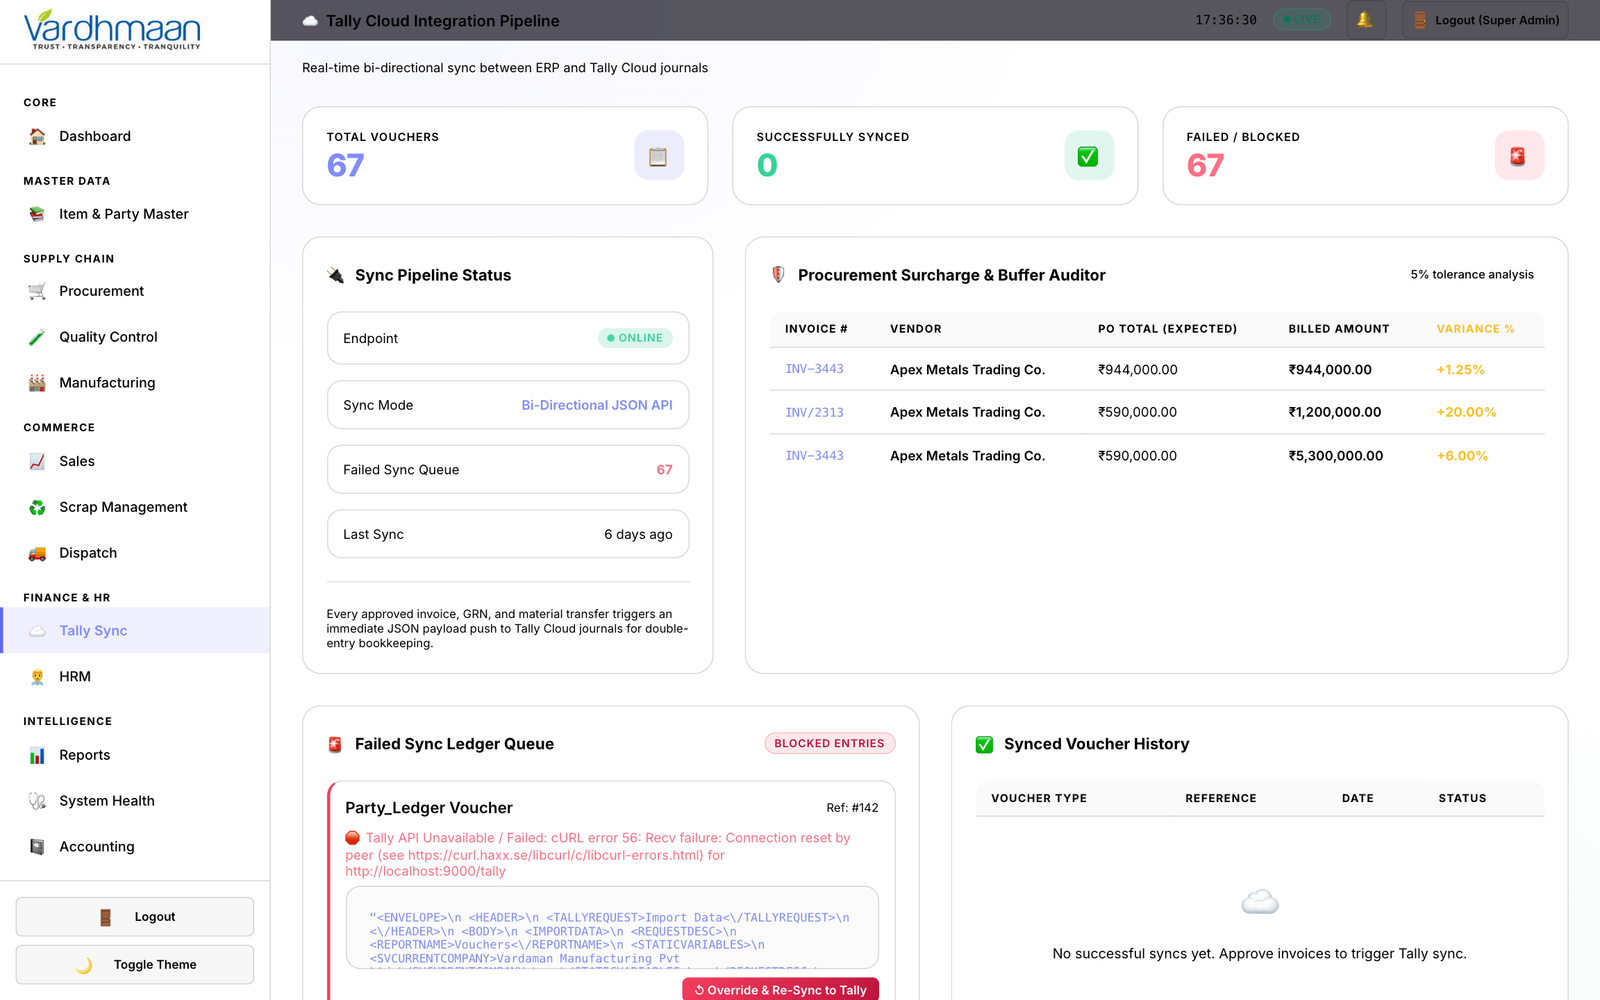Click the VARIANCE % column header

pos(1475,329)
